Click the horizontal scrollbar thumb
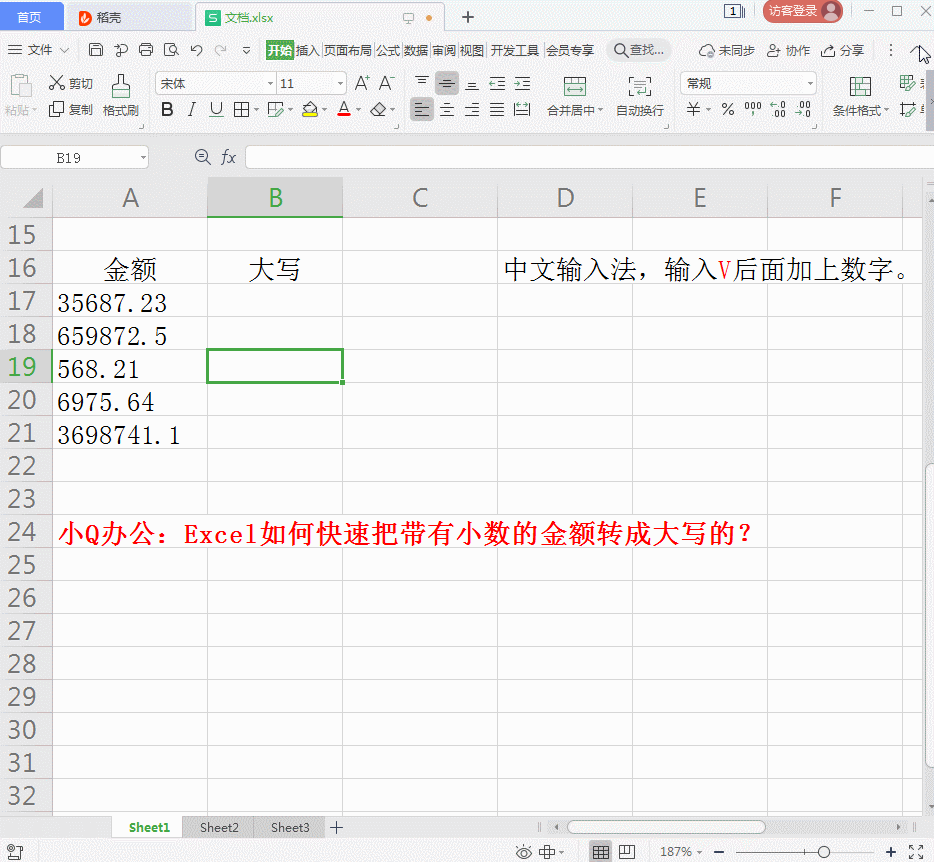This screenshot has width=934, height=862. click(666, 827)
